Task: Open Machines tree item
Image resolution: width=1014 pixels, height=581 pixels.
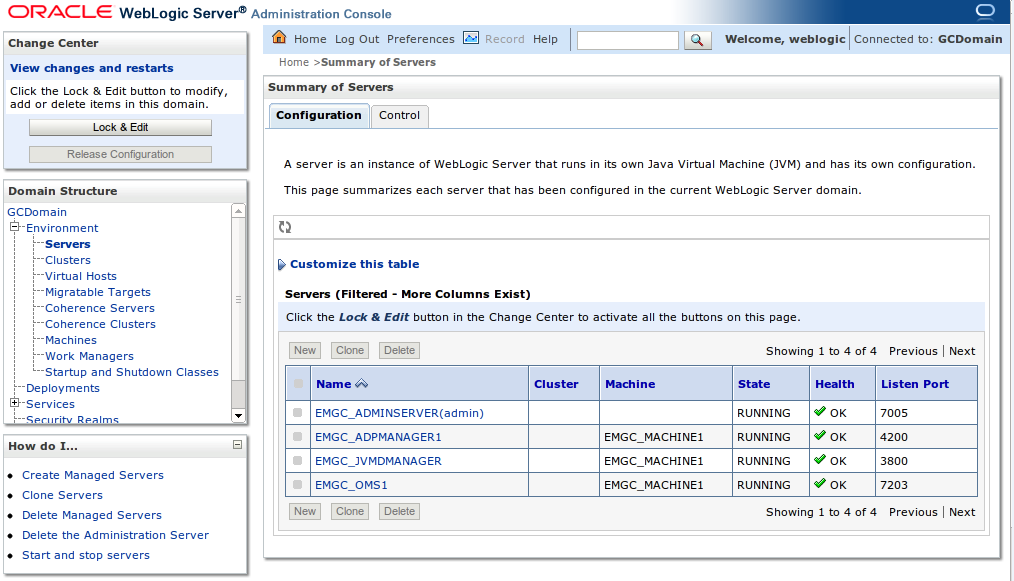Action: (x=70, y=340)
